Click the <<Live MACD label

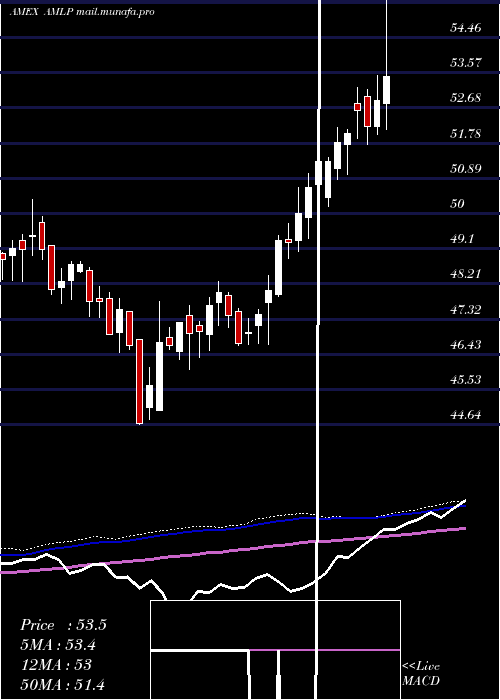click(421, 673)
